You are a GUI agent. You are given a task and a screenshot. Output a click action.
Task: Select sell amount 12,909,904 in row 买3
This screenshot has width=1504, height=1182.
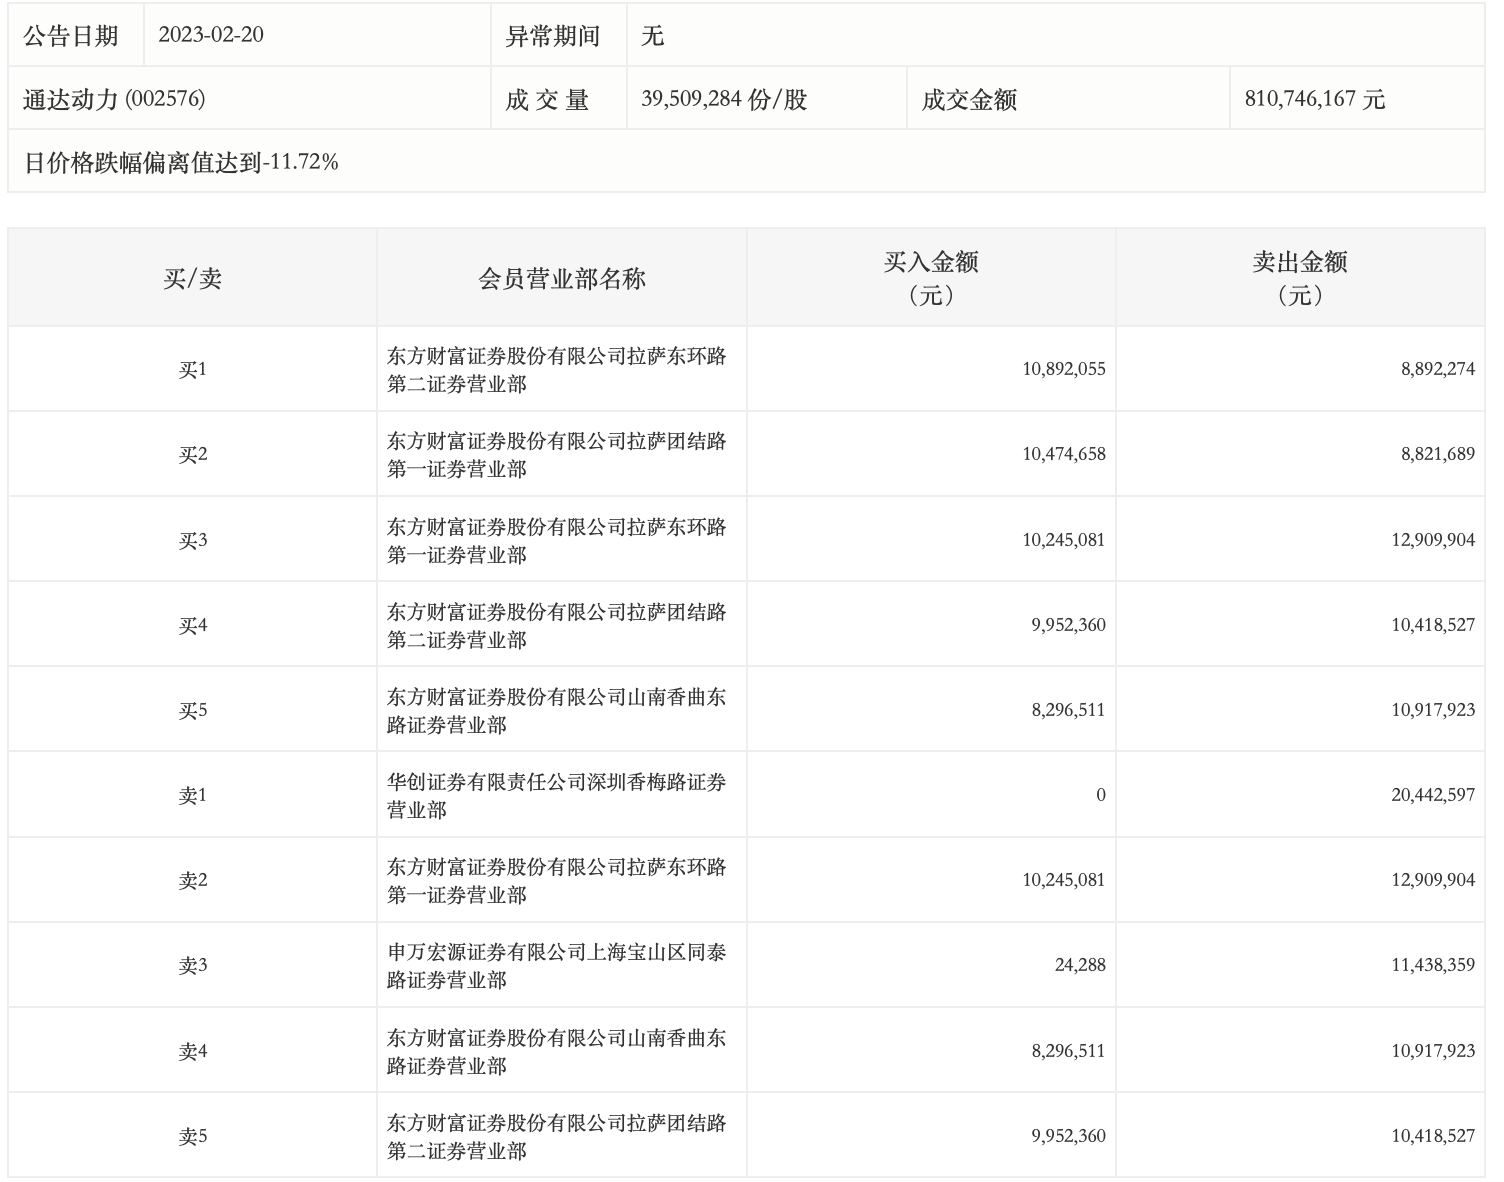click(x=1433, y=540)
